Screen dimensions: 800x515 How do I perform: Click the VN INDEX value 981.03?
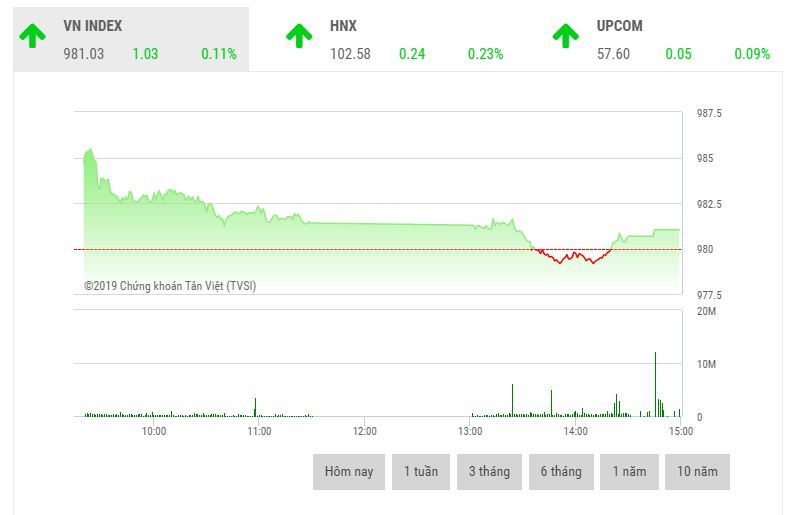coord(83,54)
